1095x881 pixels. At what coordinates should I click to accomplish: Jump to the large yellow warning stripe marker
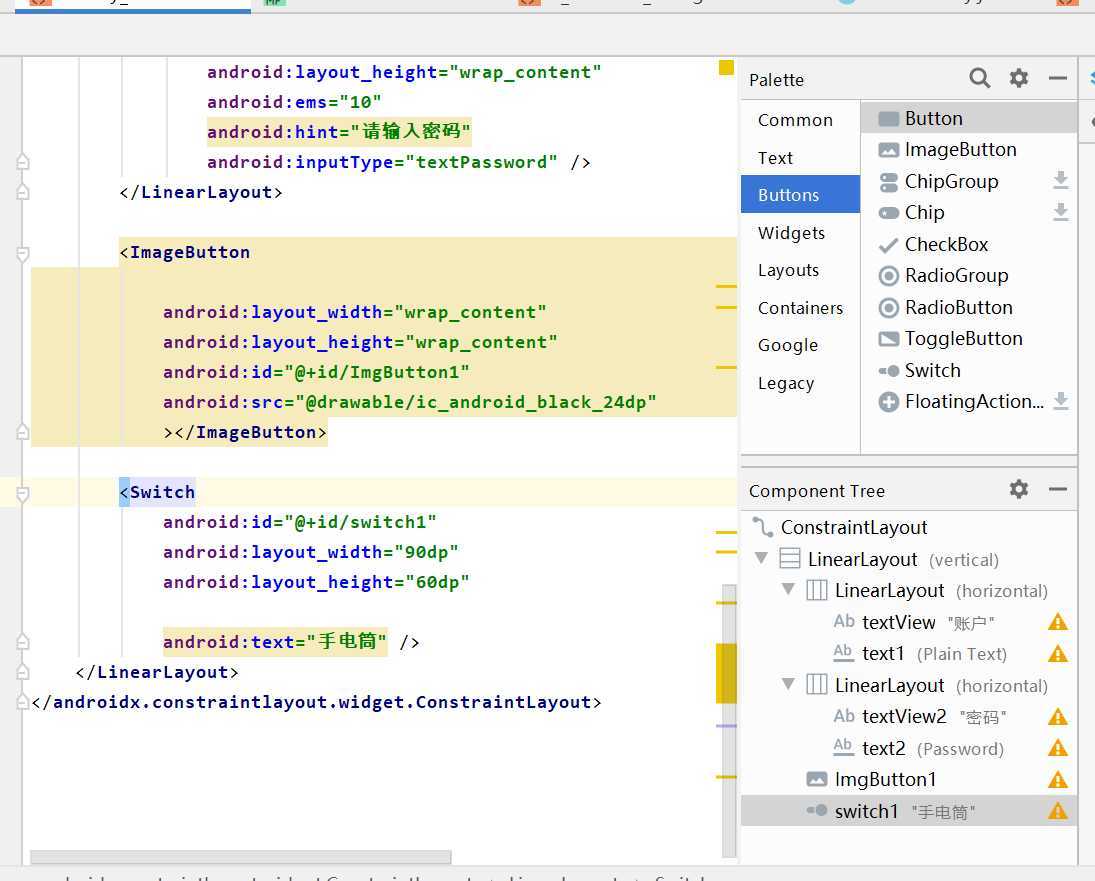click(x=726, y=673)
